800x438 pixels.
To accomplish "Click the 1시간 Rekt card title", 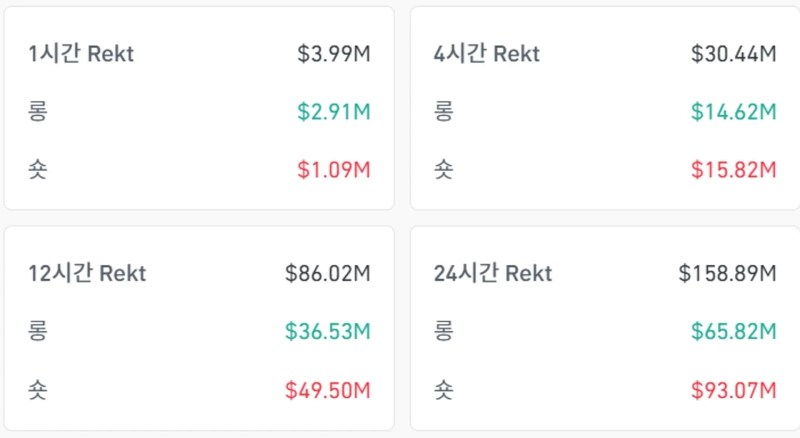I will [x=81, y=54].
